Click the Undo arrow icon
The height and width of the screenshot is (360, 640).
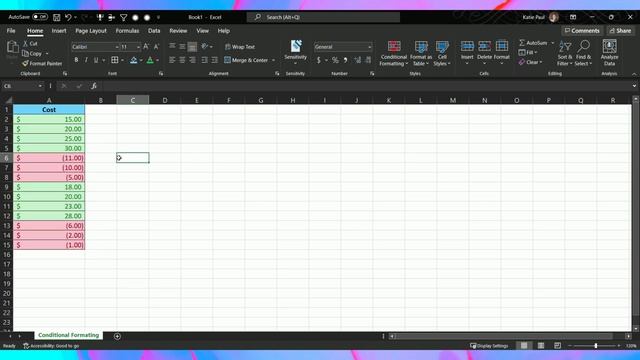[x=68, y=17]
